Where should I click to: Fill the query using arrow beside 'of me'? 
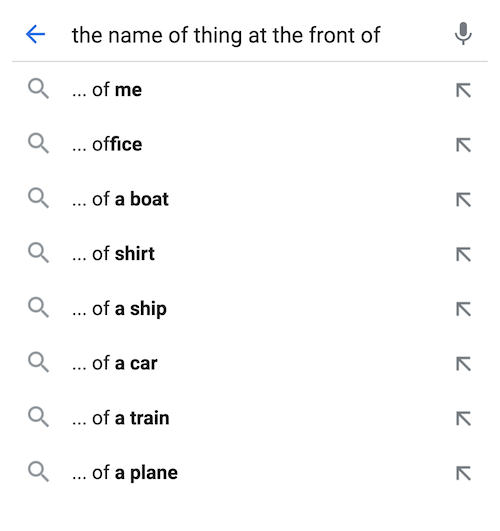click(x=463, y=90)
